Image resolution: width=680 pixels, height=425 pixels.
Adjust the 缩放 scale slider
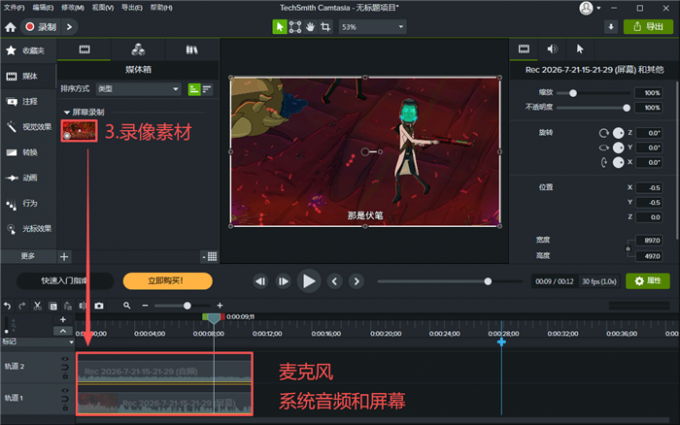(x=593, y=93)
